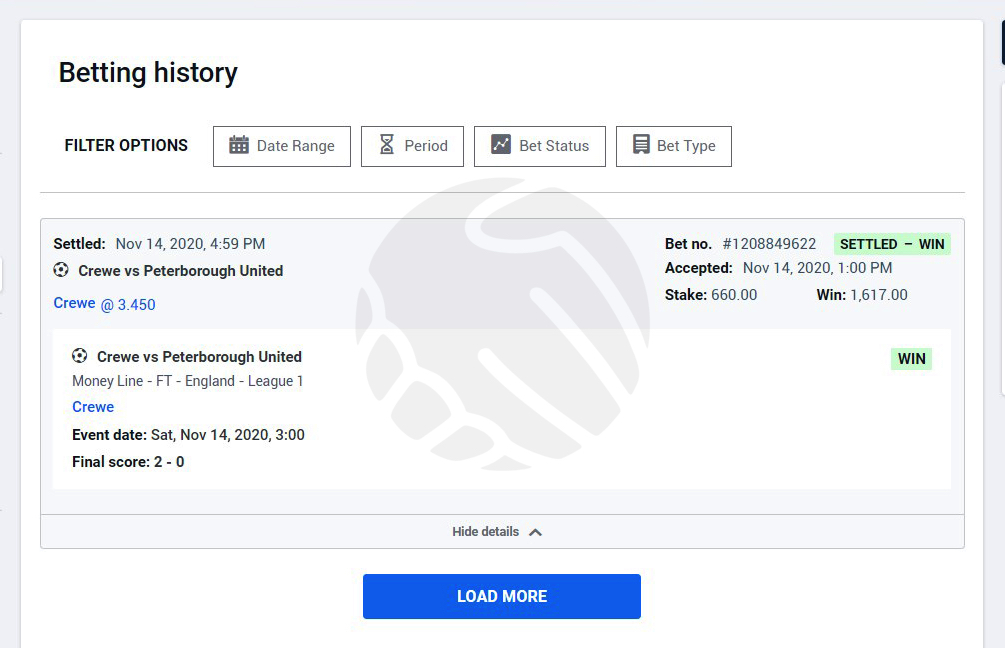Click the green WIN badge in details
Image resolution: width=1005 pixels, height=648 pixels.
tap(911, 359)
